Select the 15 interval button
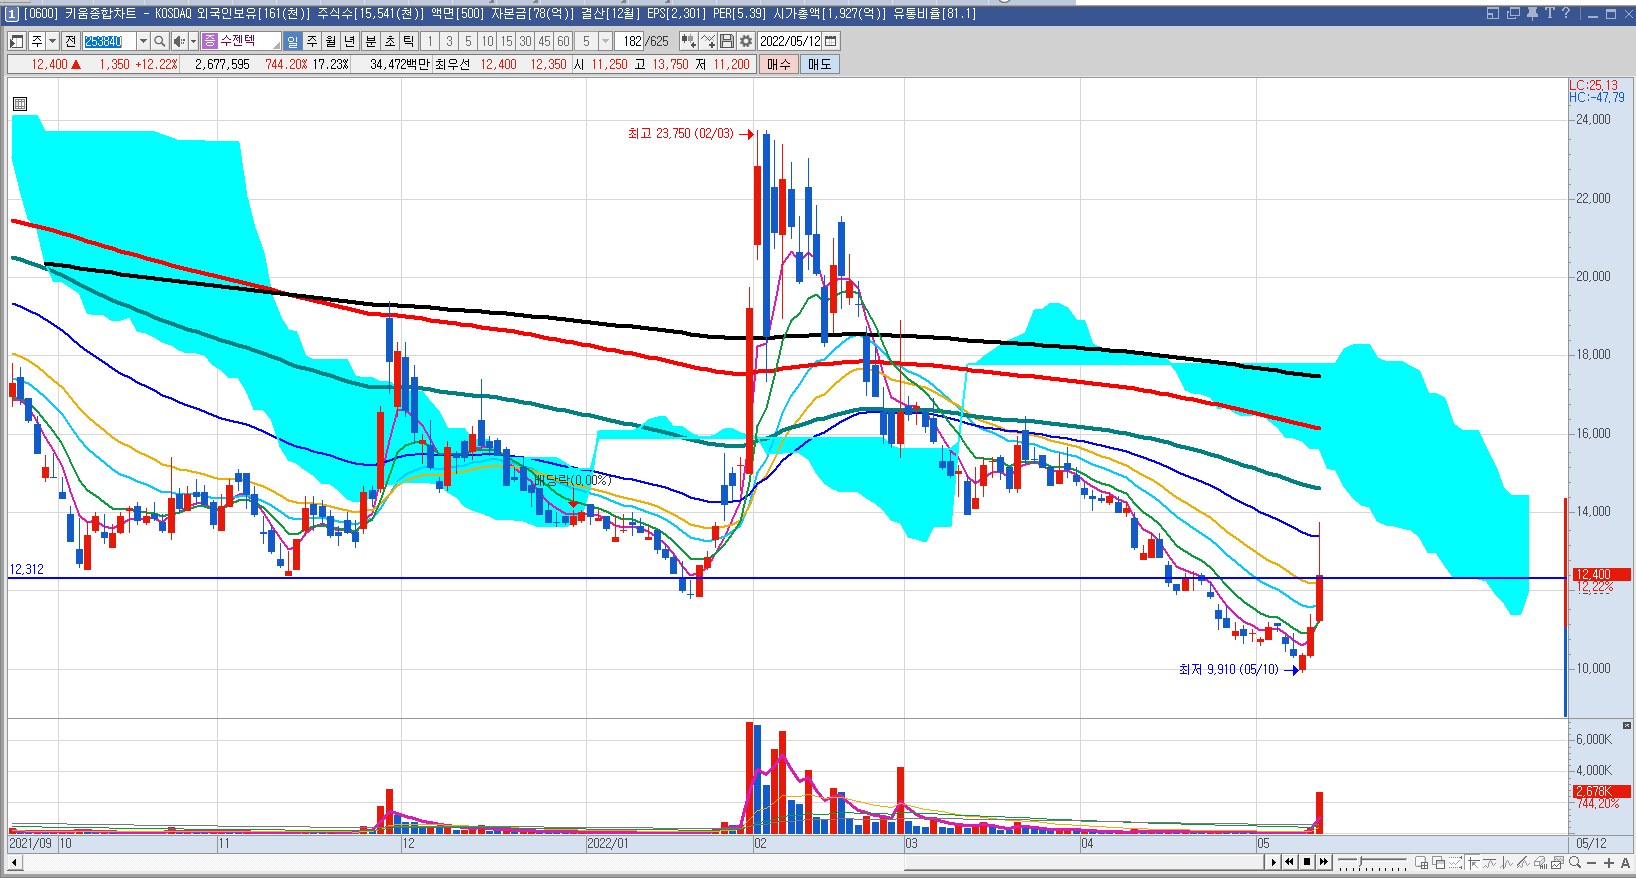 coord(506,41)
